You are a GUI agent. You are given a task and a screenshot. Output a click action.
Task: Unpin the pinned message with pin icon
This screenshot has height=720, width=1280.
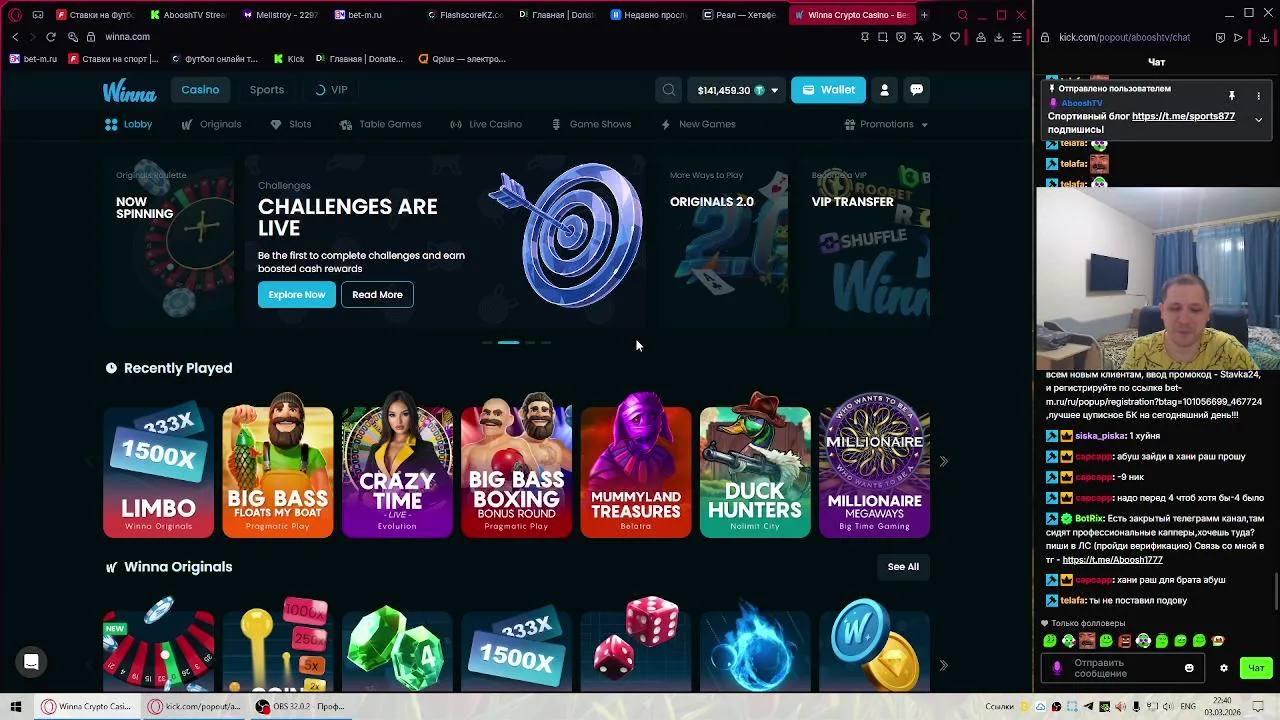(1232, 96)
